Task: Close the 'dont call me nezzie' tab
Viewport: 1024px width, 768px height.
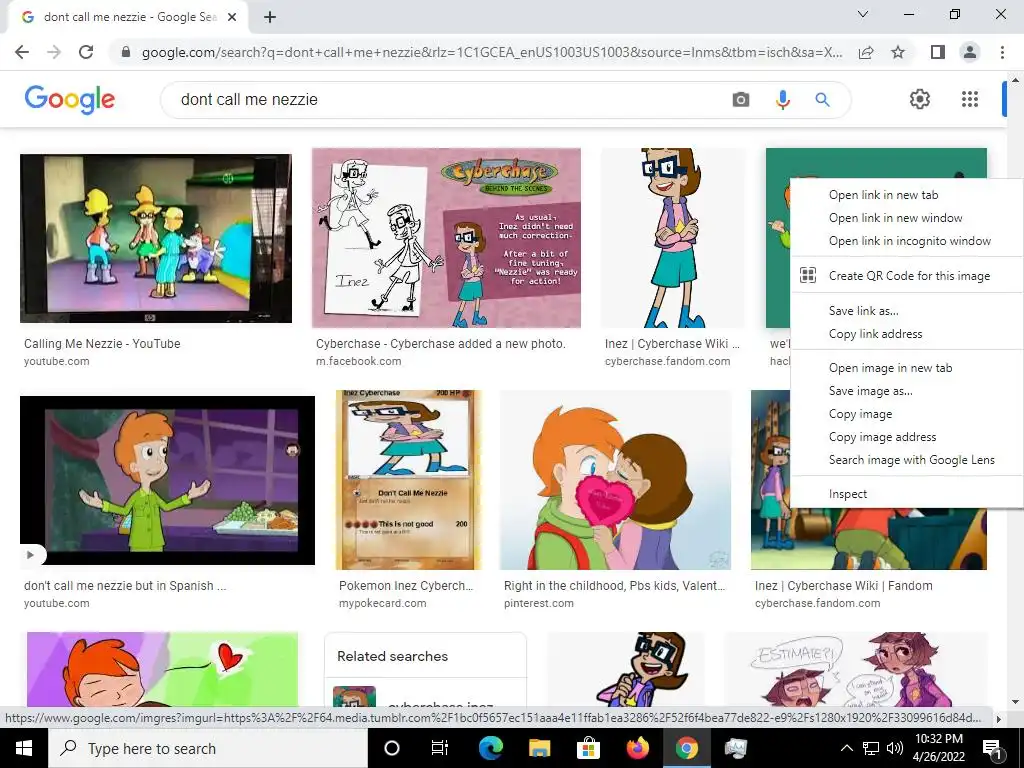Action: (232, 17)
